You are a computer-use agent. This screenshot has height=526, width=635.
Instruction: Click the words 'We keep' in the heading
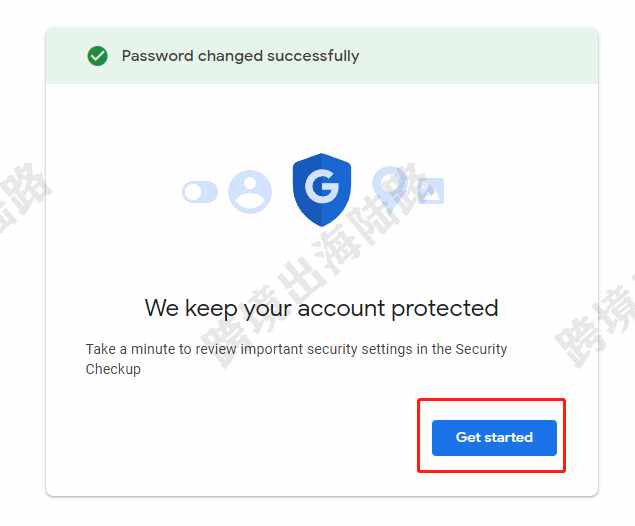click(x=191, y=309)
